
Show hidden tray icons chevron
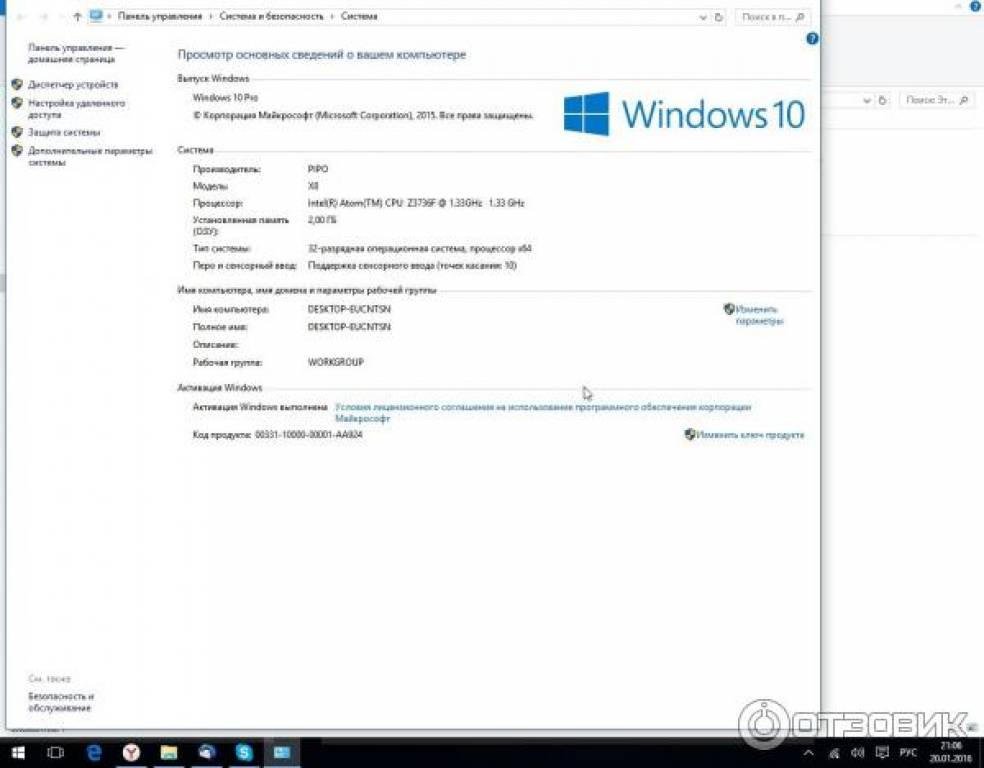(x=808, y=753)
